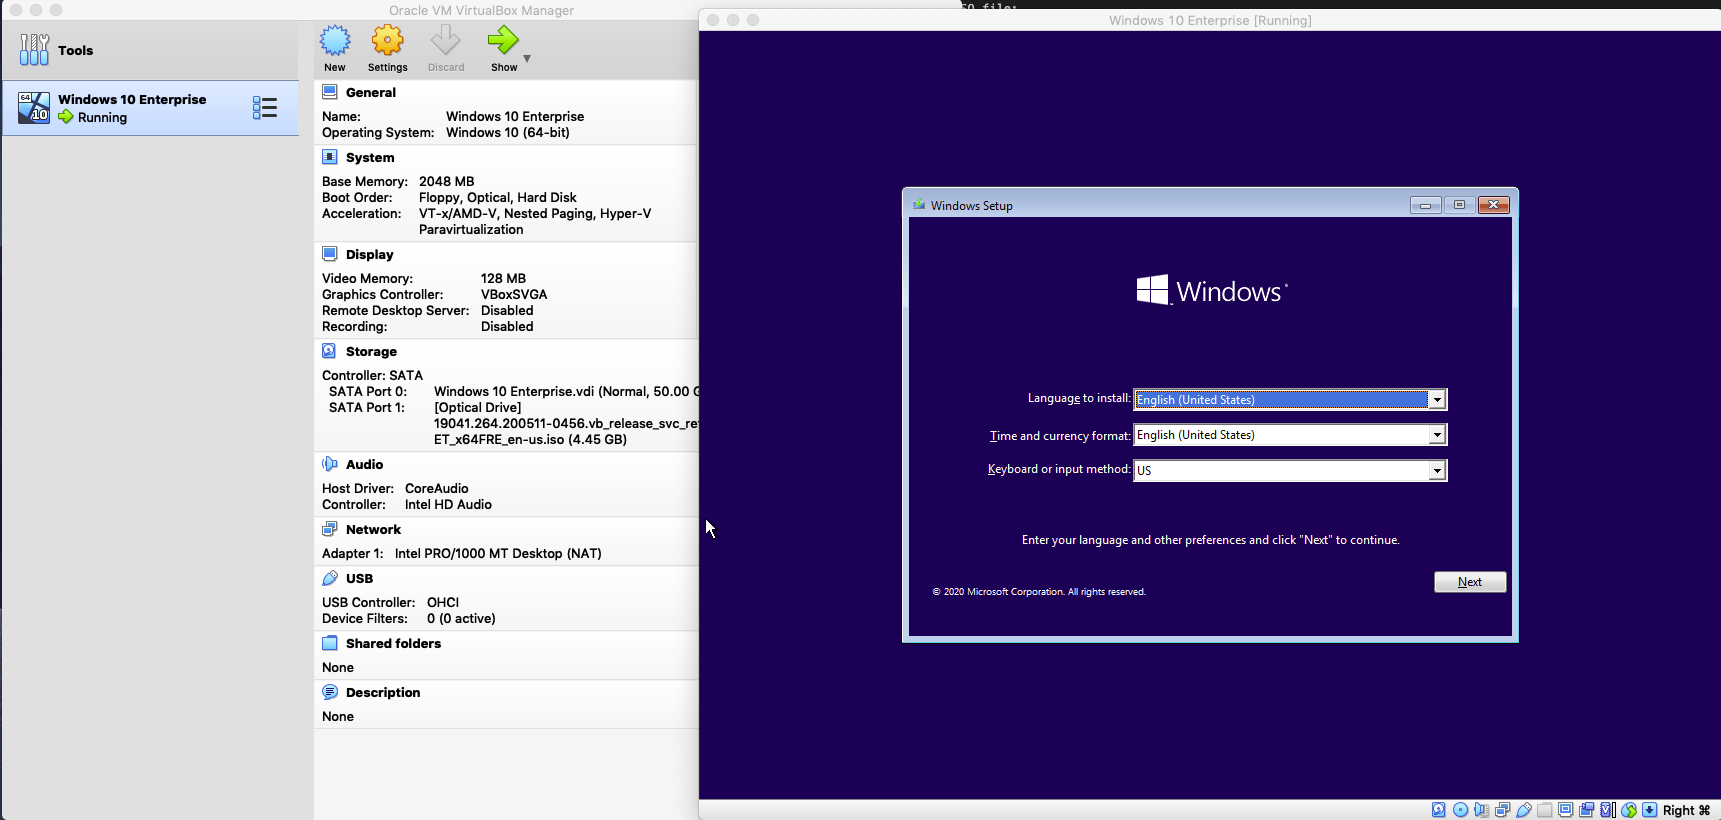This screenshot has width=1721, height=820.
Task: Select the Windows 10 Enterprise VM entry
Action: [x=132, y=108]
